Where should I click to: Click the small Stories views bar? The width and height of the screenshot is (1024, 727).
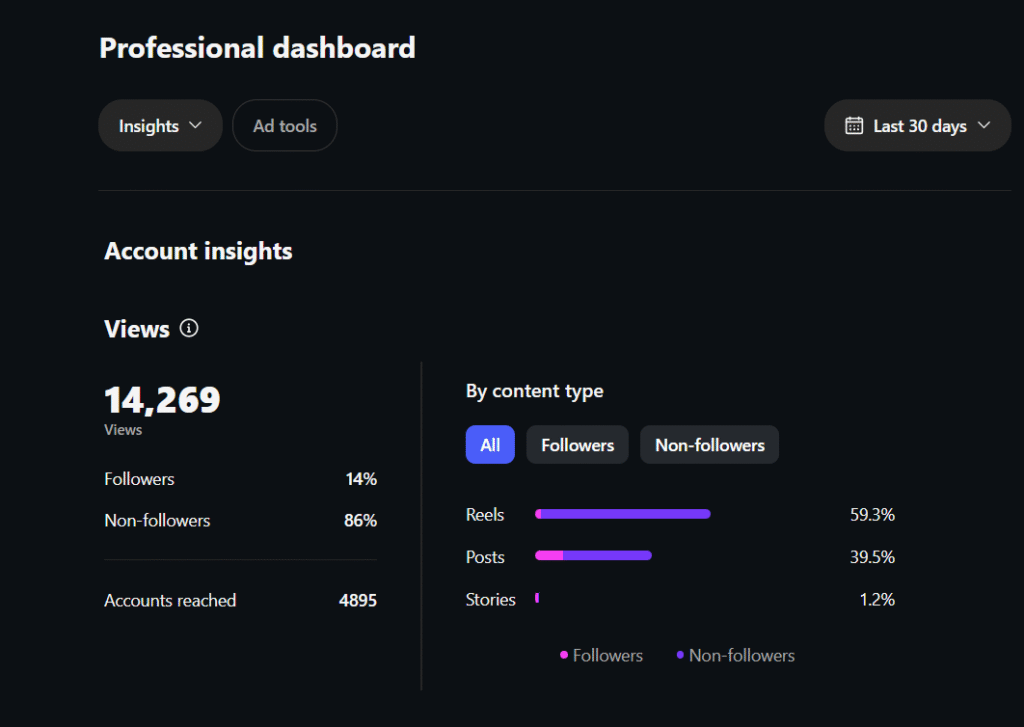537,598
